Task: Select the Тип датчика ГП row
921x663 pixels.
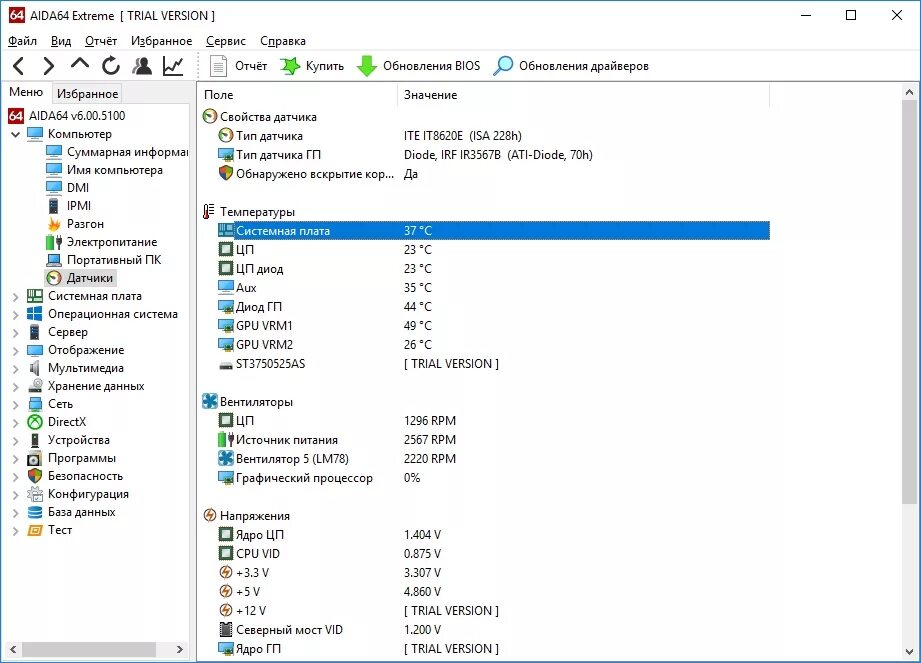Action: pyautogui.click(x=493, y=155)
